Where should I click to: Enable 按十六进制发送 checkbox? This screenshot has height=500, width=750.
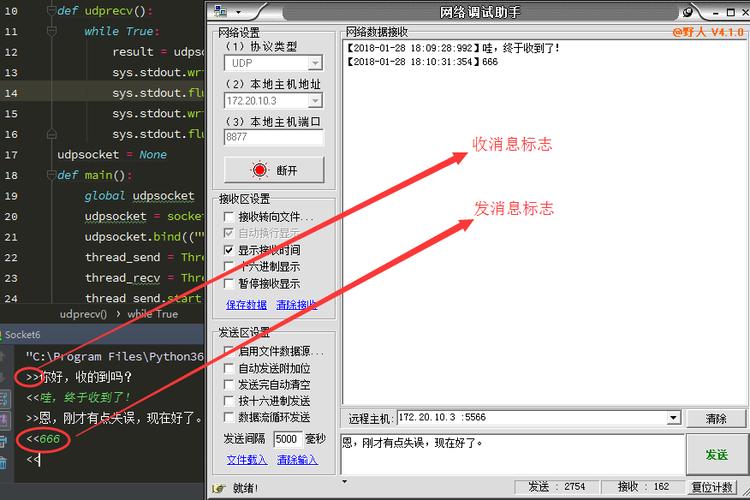coord(229,401)
